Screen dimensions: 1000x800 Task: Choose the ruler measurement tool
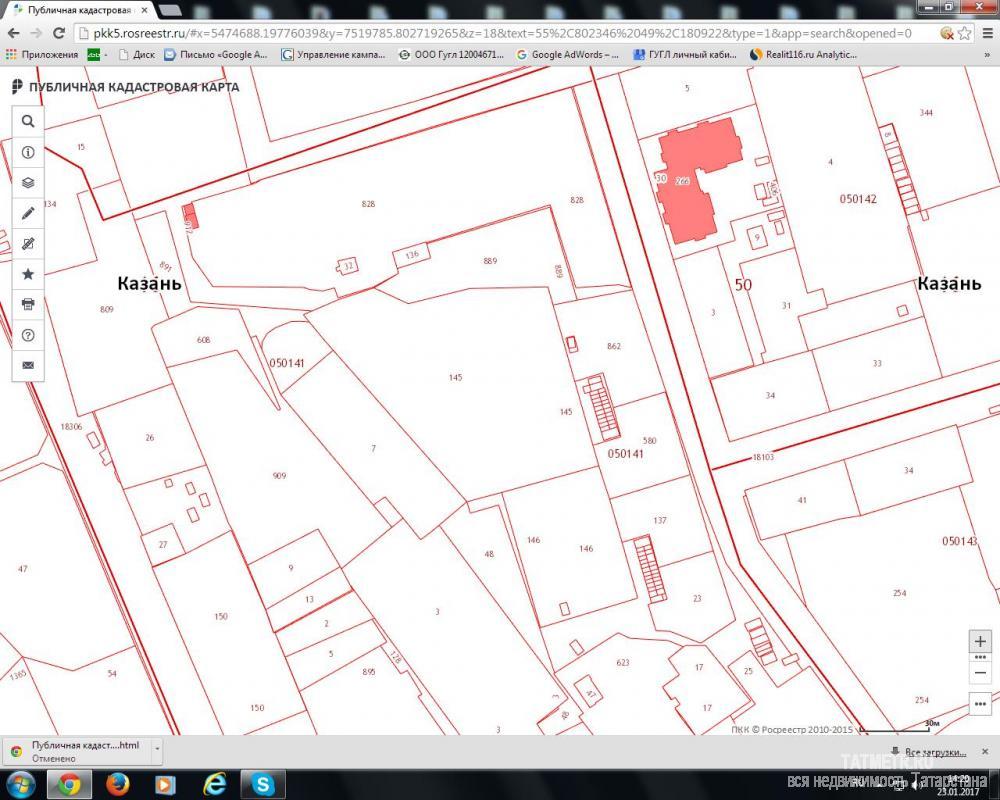pos(27,244)
